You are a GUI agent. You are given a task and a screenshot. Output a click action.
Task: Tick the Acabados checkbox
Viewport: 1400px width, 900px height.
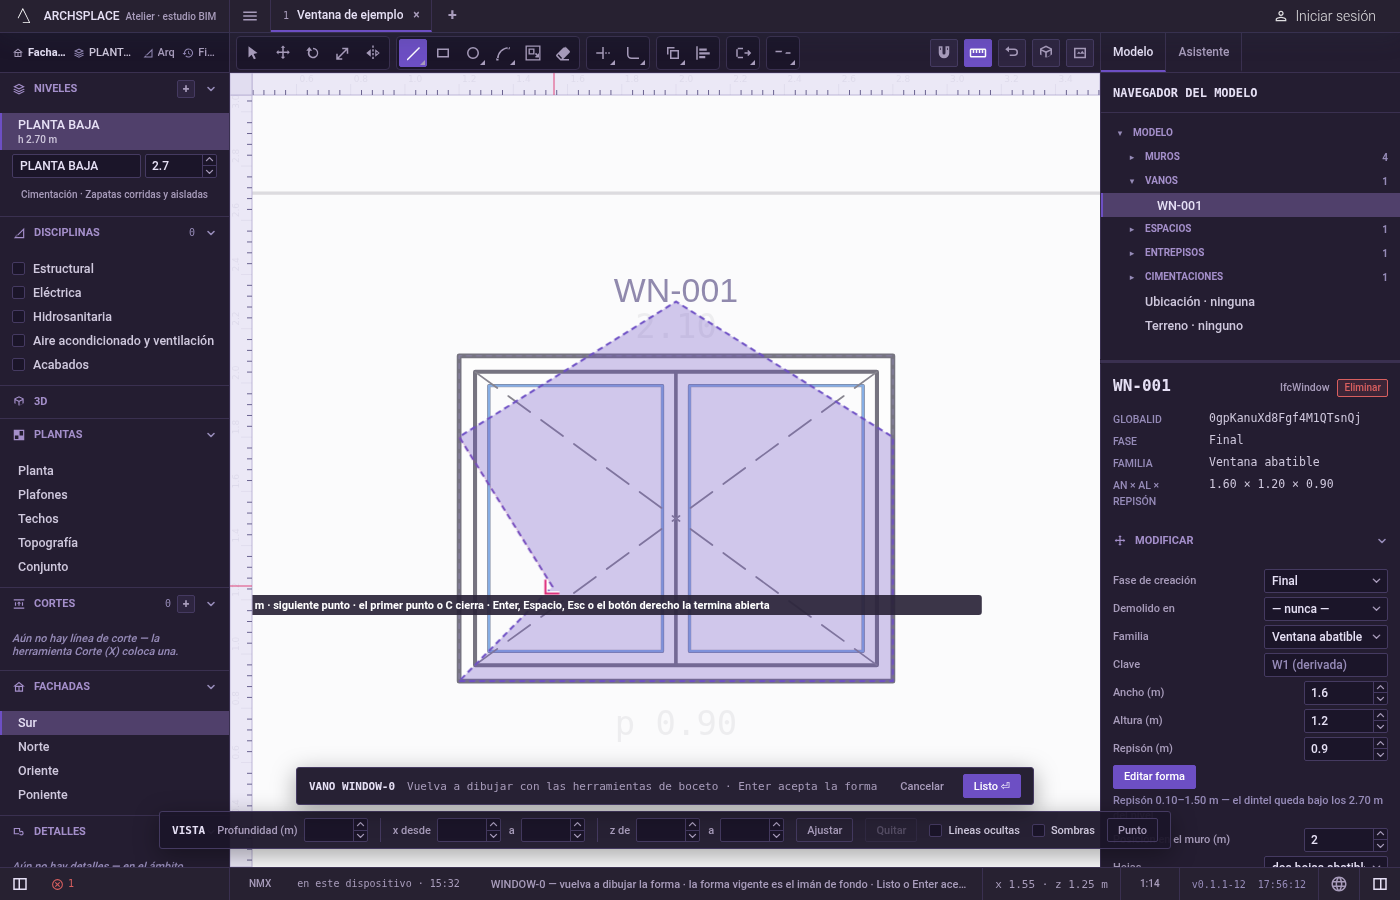18,365
